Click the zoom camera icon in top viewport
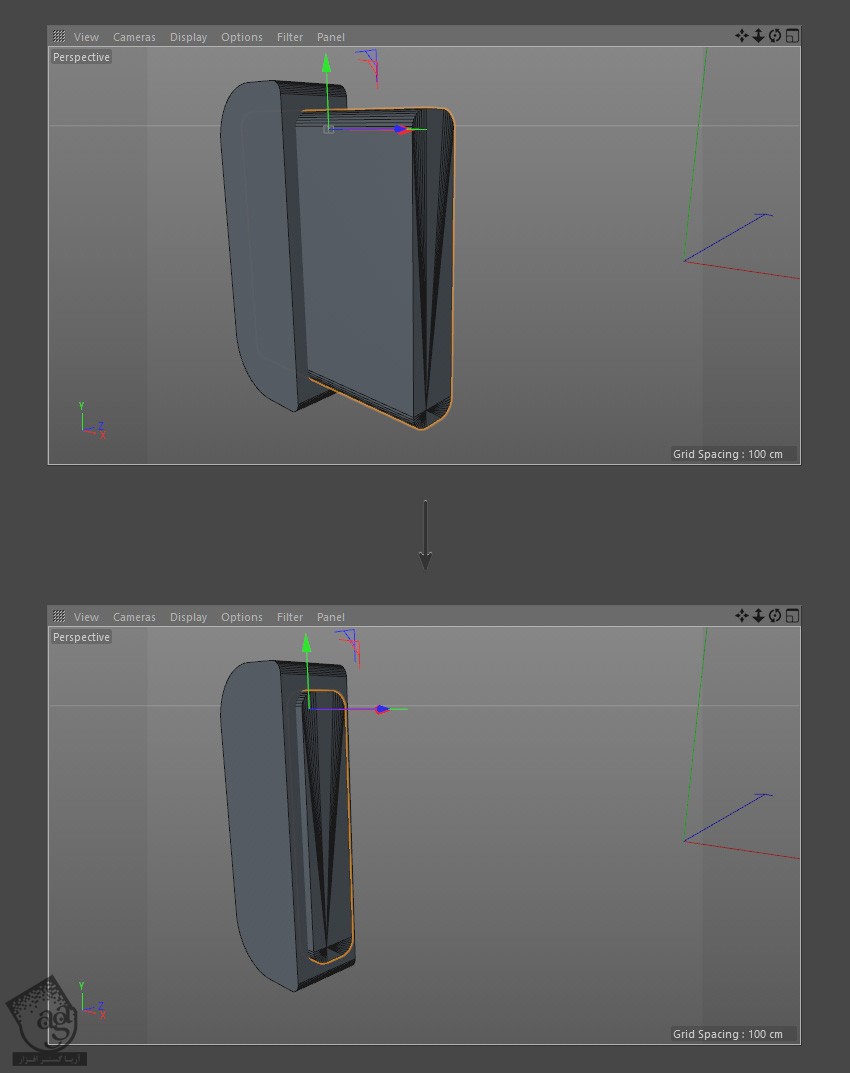Screen dimensions: 850x1073 tap(758, 36)
